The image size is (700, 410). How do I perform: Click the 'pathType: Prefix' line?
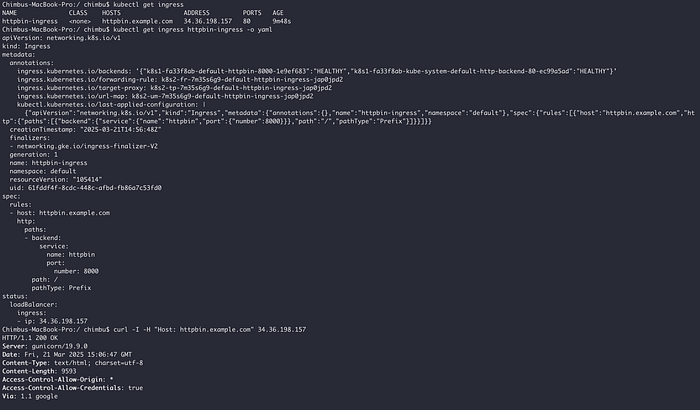(61, 288)
